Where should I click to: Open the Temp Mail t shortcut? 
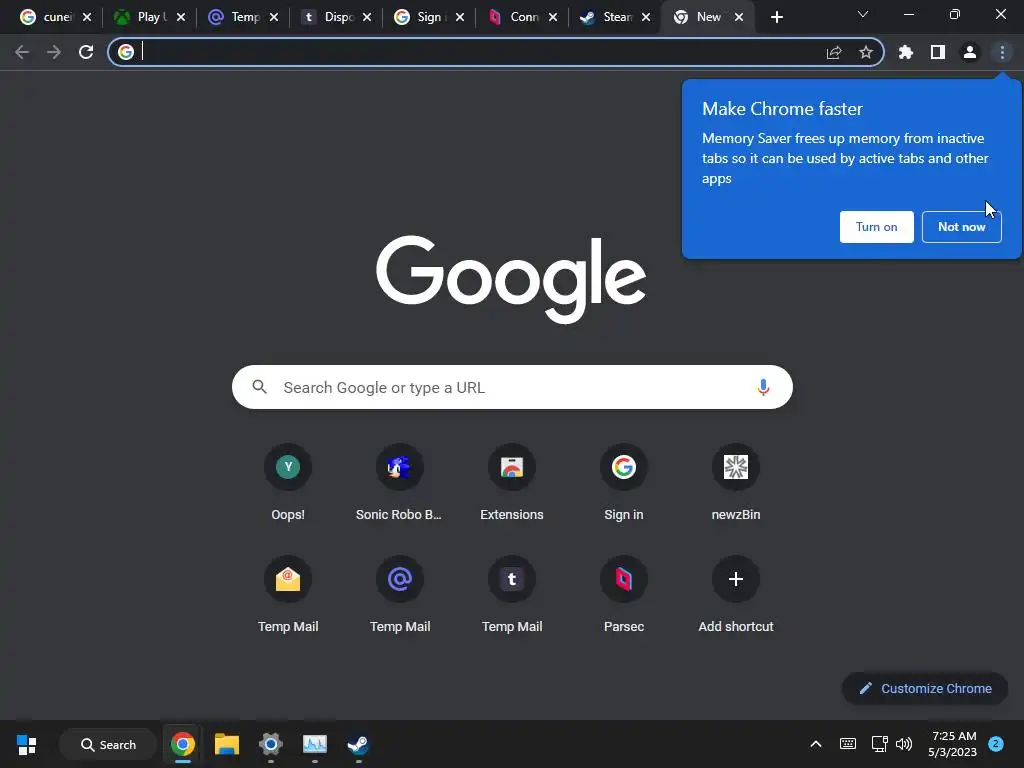click(512, 595)
